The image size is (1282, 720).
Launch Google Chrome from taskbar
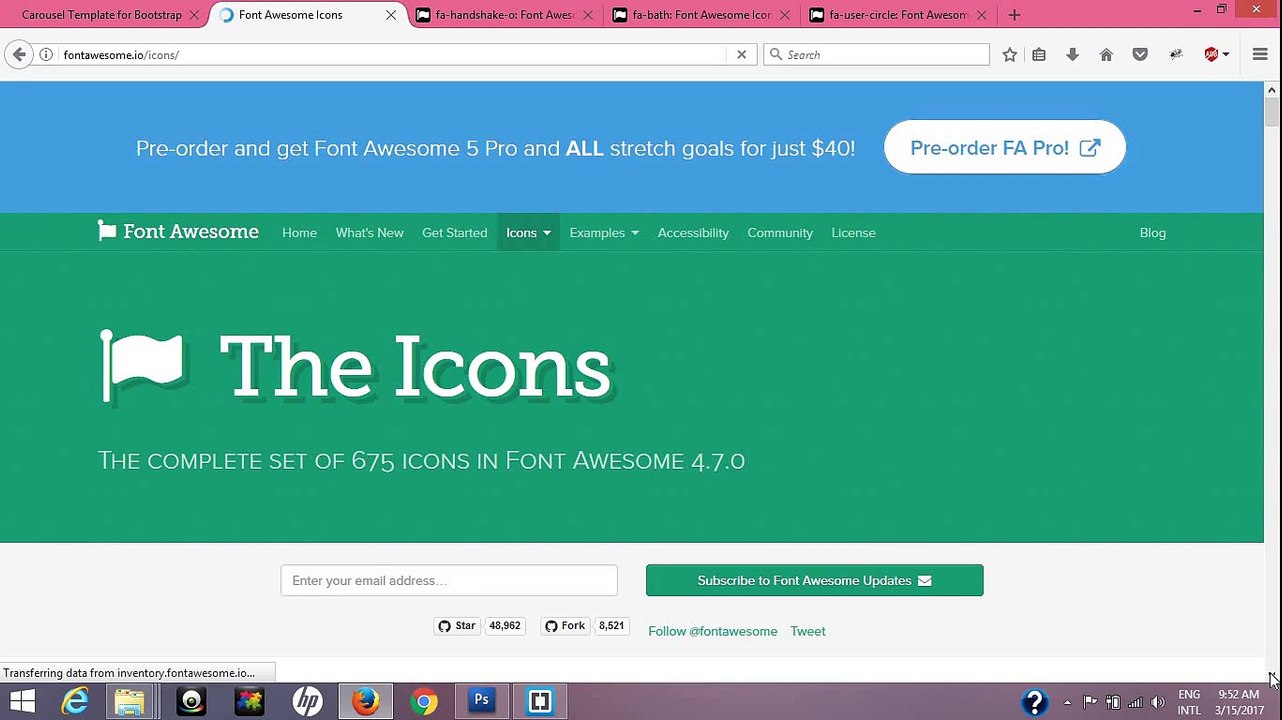424,702
